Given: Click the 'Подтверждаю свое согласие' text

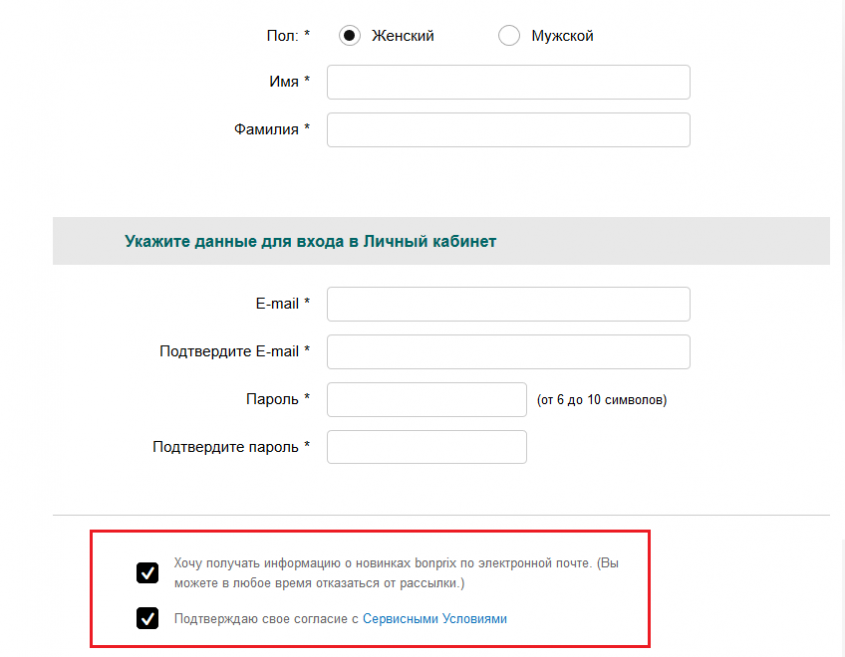Looking at the screenshot, I should pos(266,619).
